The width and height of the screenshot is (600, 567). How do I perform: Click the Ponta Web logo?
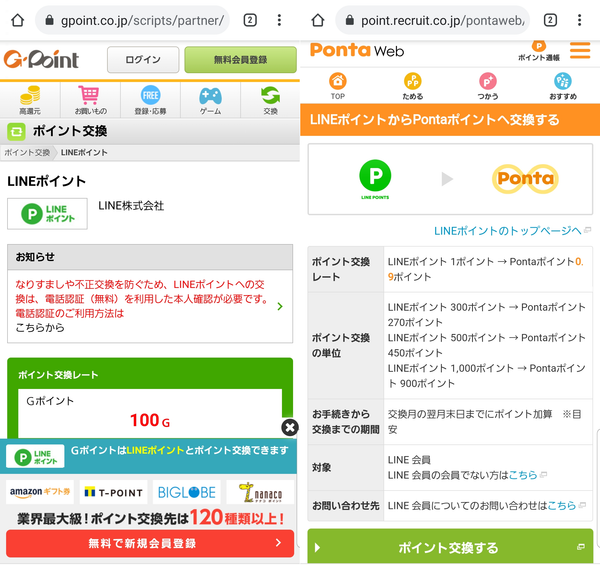click(357, 51)
